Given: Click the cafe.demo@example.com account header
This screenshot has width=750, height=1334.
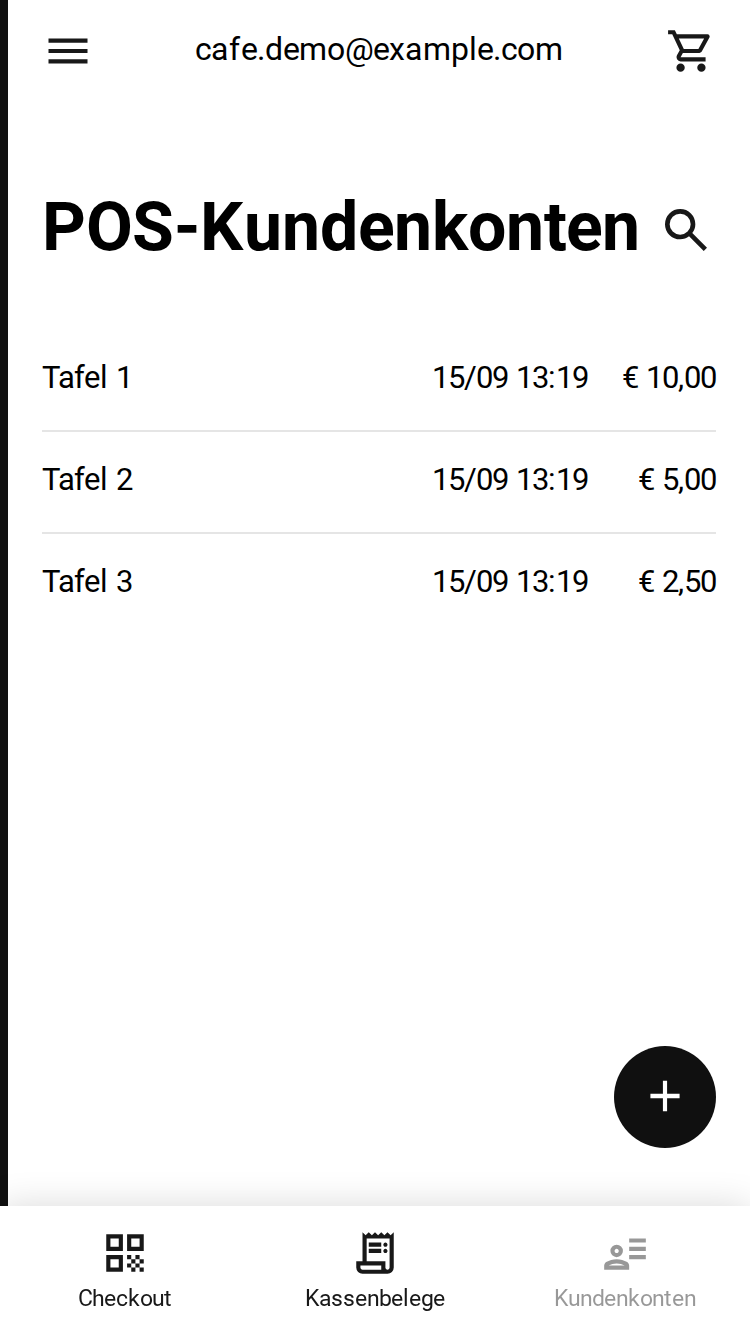Looking at the screenshot, I should [378, 49].
